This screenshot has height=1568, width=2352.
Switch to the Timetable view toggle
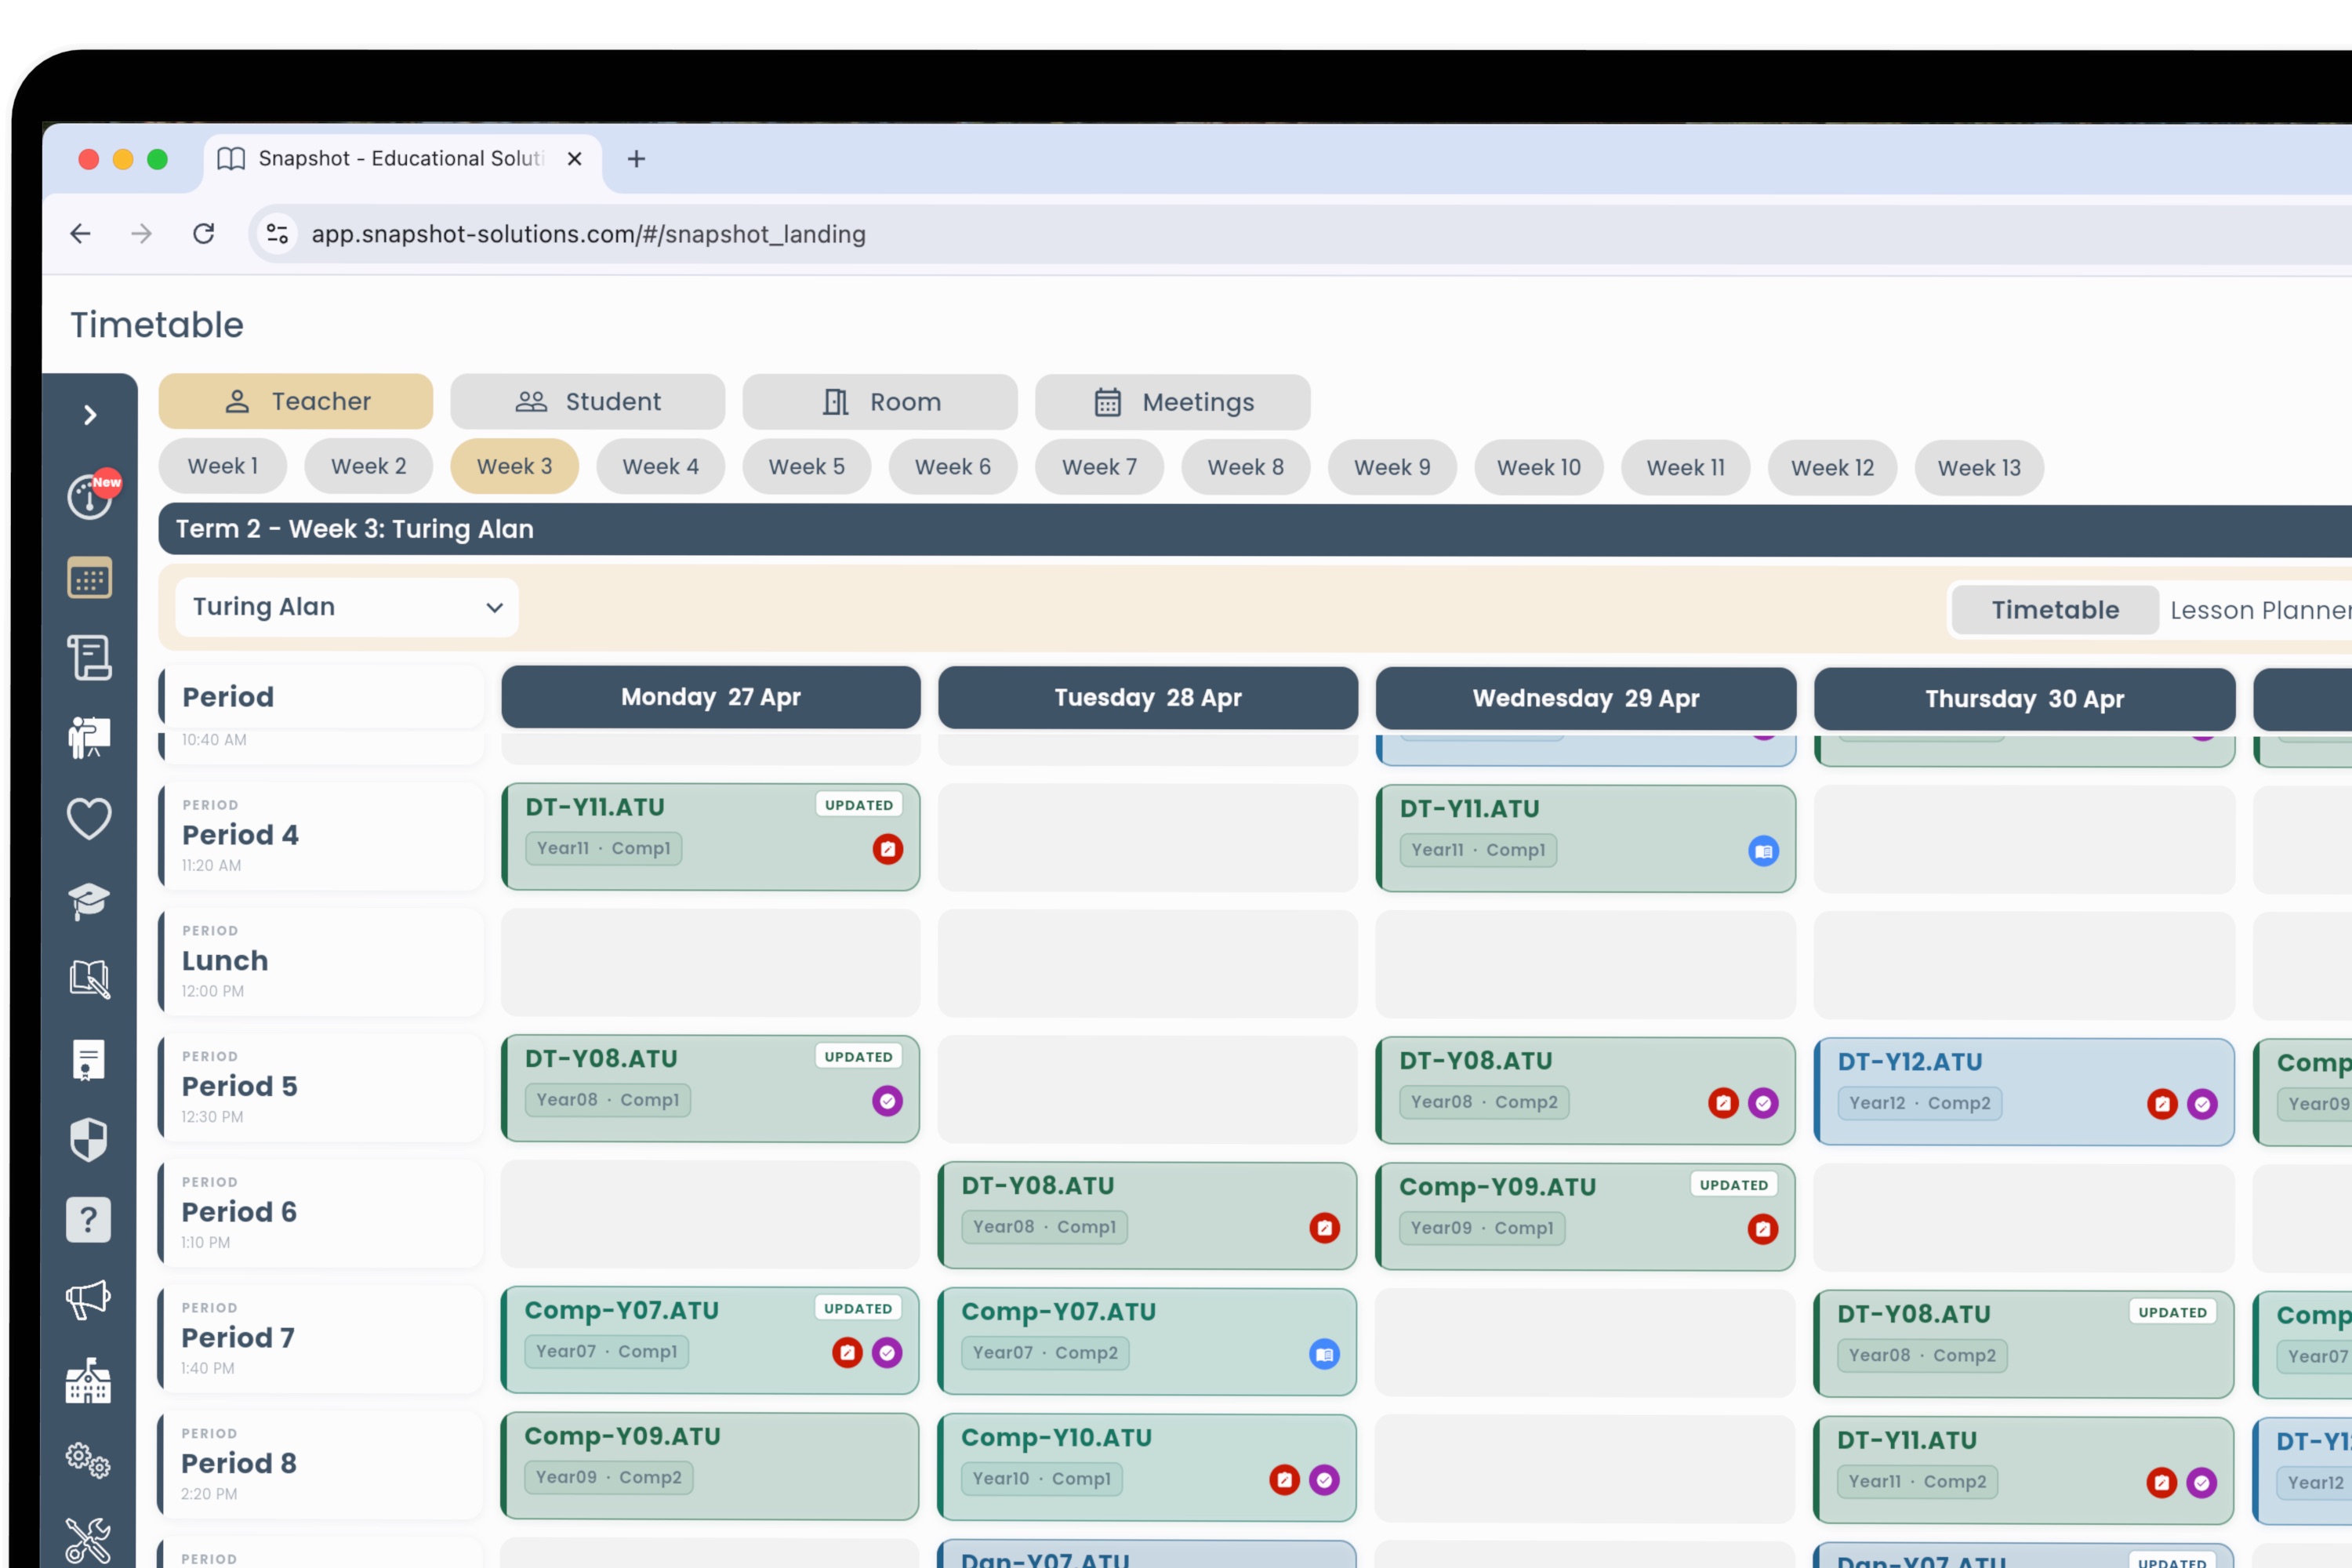point(2055,610)
